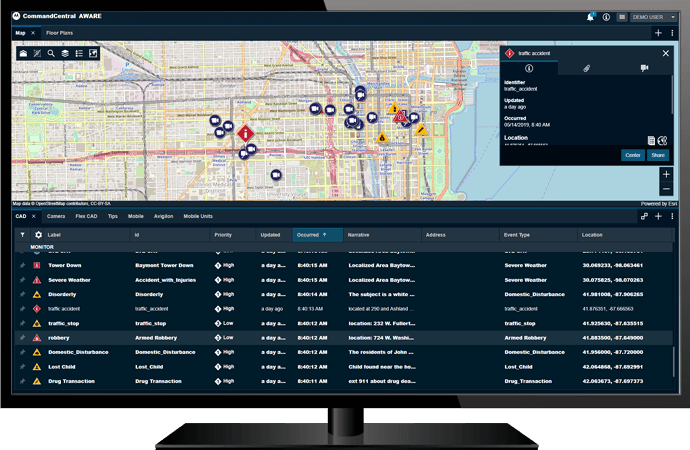
Task: Select the Armed Robbery id cell
Action: (156, 338)
